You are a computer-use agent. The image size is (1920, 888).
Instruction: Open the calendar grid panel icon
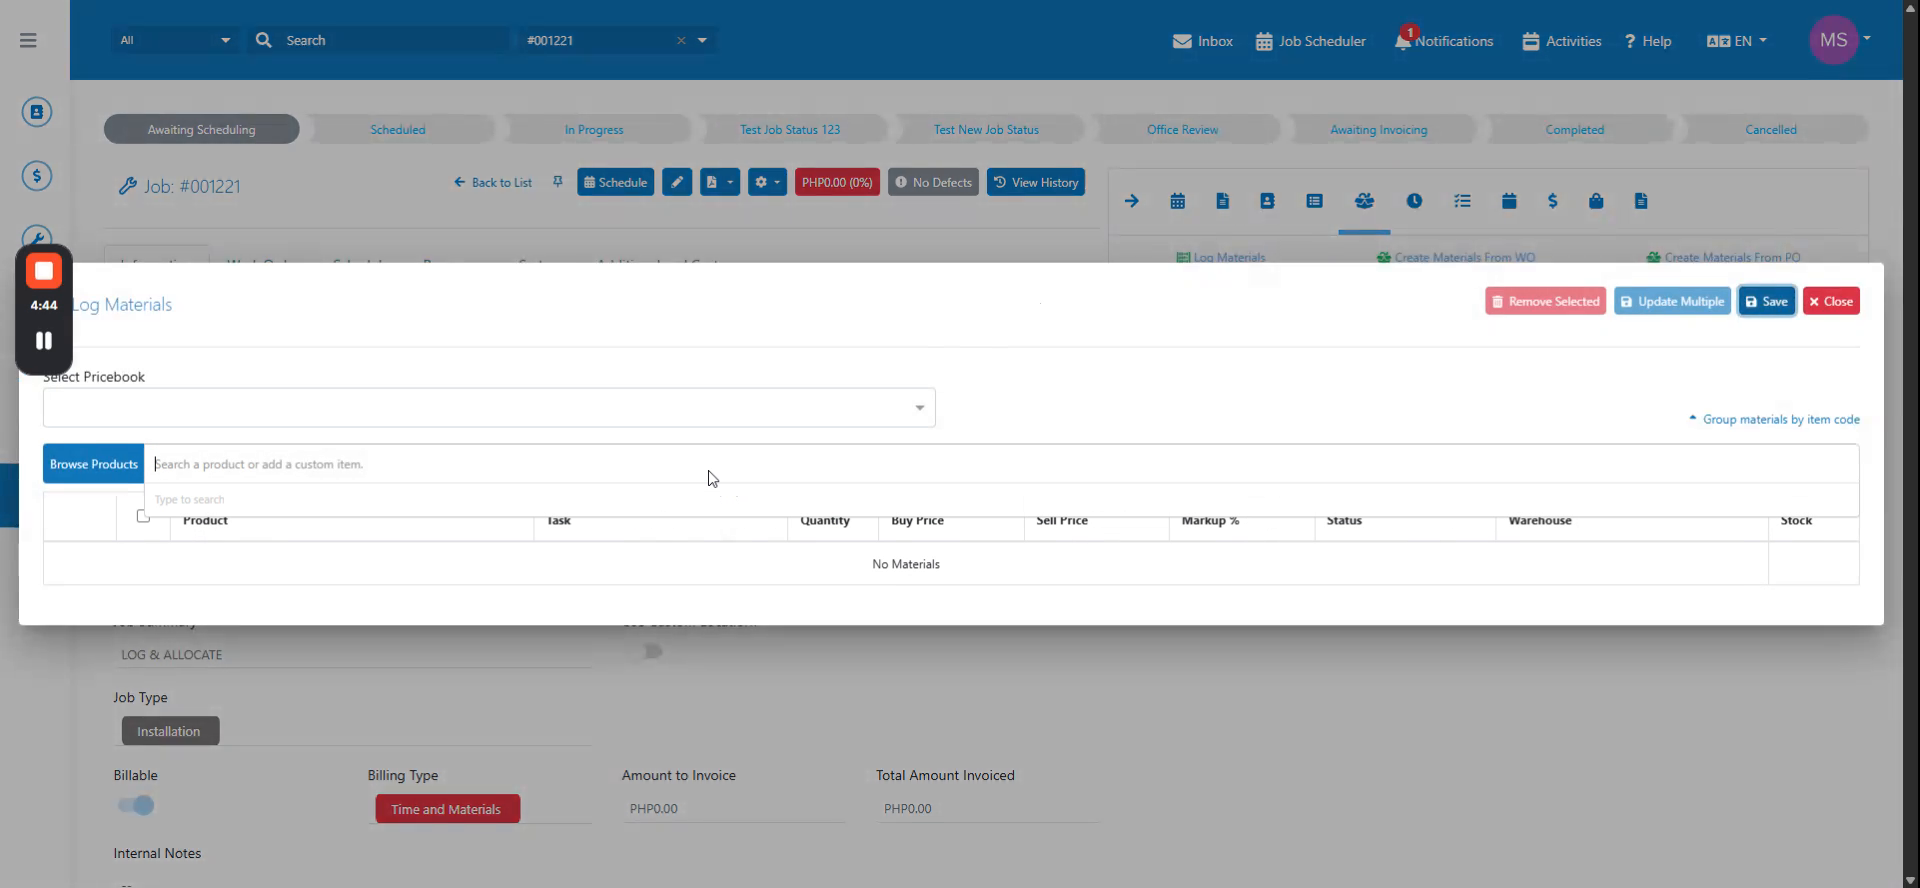[x=1178, y=201]
